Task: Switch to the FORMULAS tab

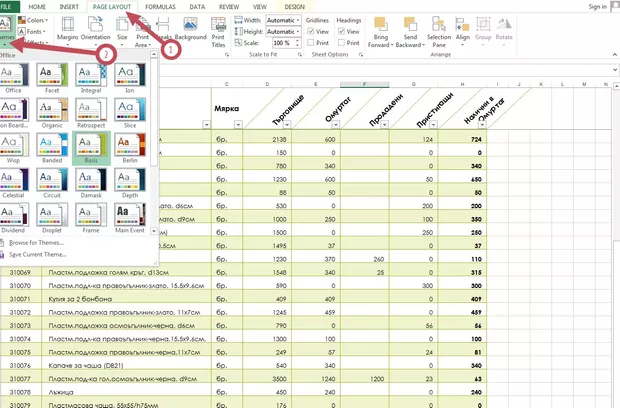Action: coord(159,6)
